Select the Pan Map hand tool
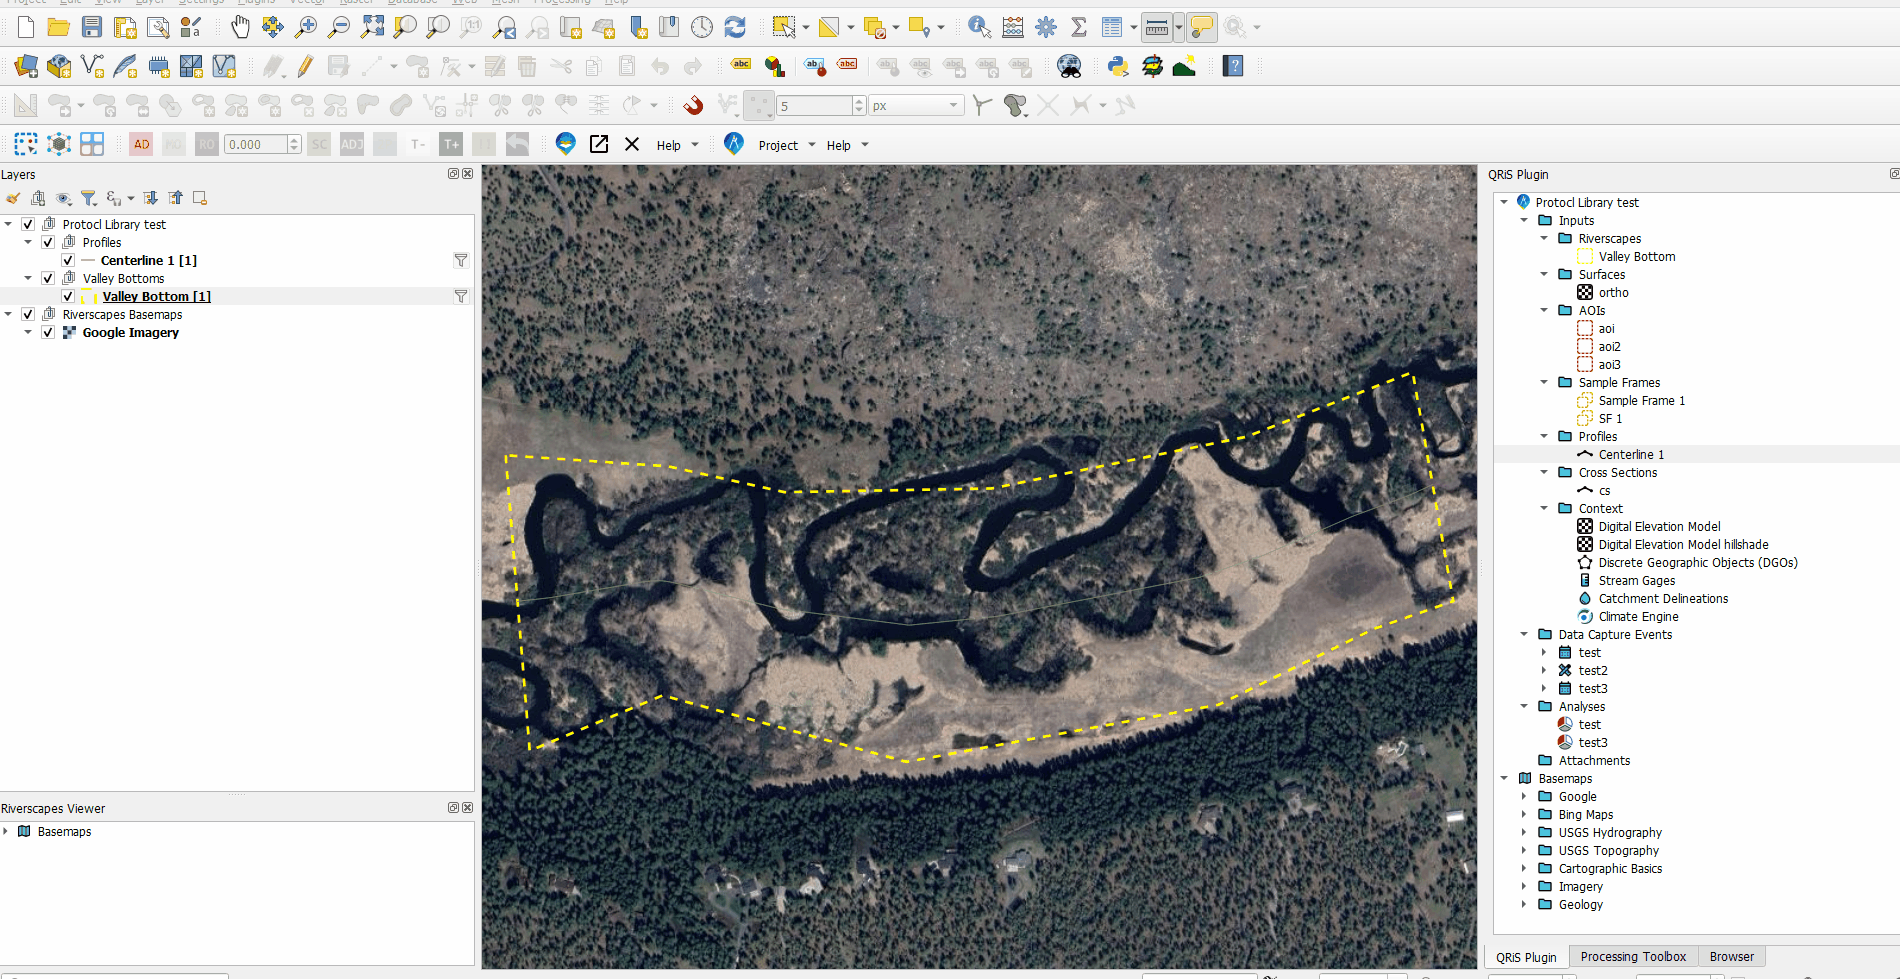This screenshot has height=979, width=1900. [x=240, y=28]
